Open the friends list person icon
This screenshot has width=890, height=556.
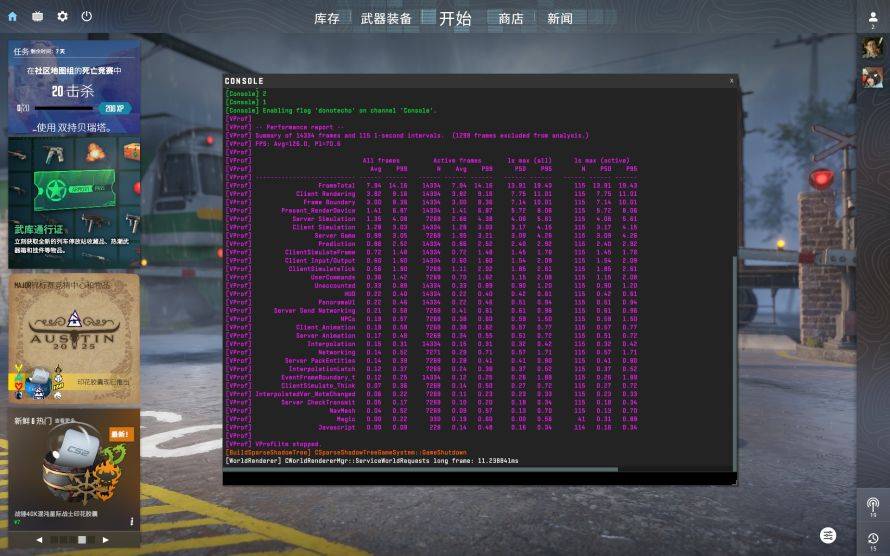point(872,17)
